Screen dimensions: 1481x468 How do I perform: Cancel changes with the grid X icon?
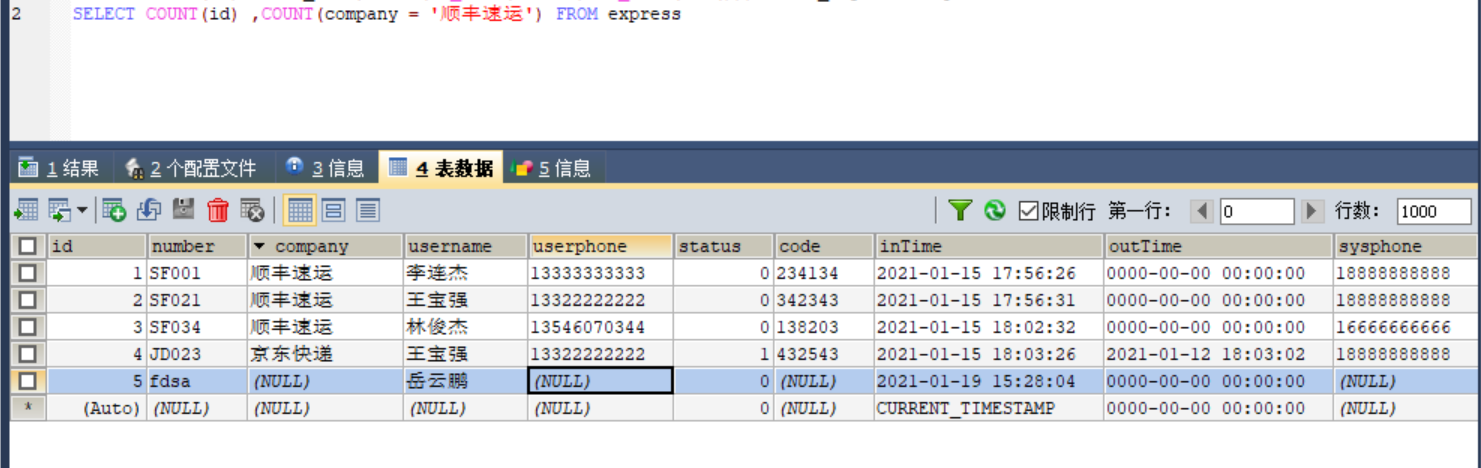pyautogui.click(x=252, y=210)
